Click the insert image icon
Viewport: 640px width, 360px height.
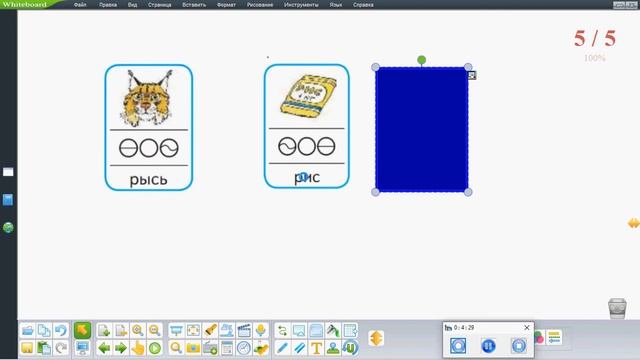pyautogui.click(x=299, y=330)
